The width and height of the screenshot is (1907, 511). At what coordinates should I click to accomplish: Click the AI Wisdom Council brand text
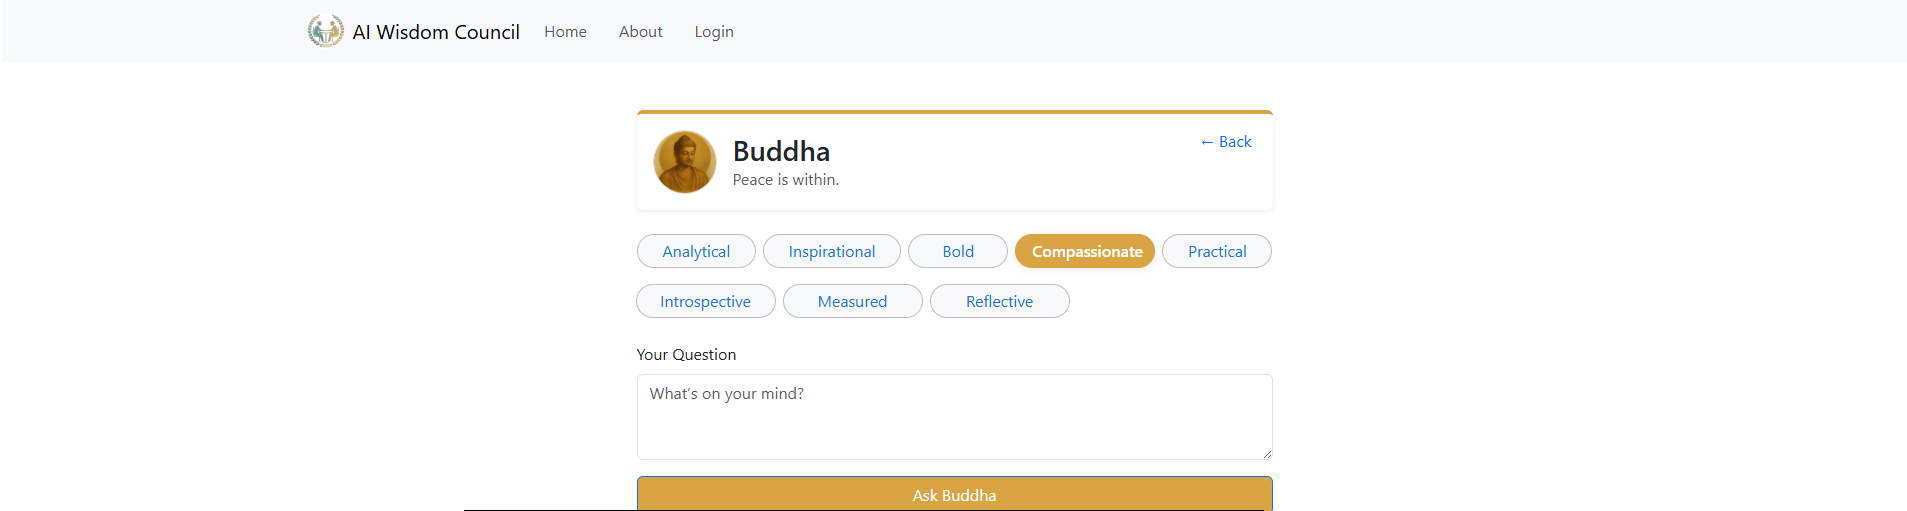pyautogui.click(x=436, y=32)
